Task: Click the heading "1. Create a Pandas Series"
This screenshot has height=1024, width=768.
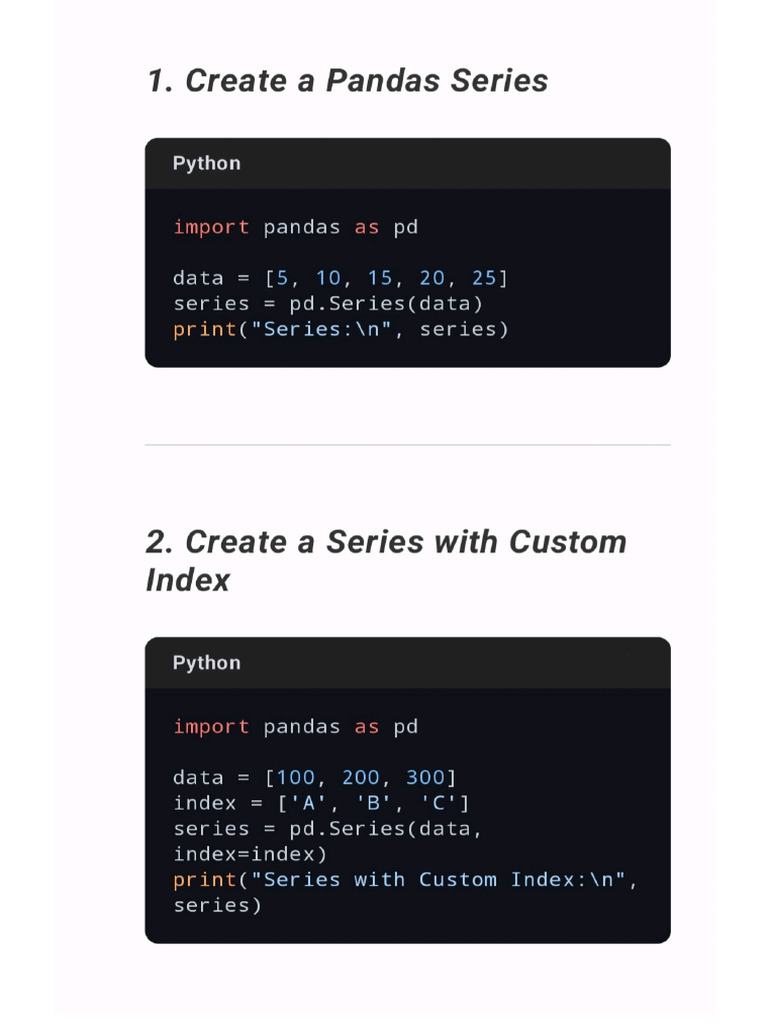Action: point(347,81)
